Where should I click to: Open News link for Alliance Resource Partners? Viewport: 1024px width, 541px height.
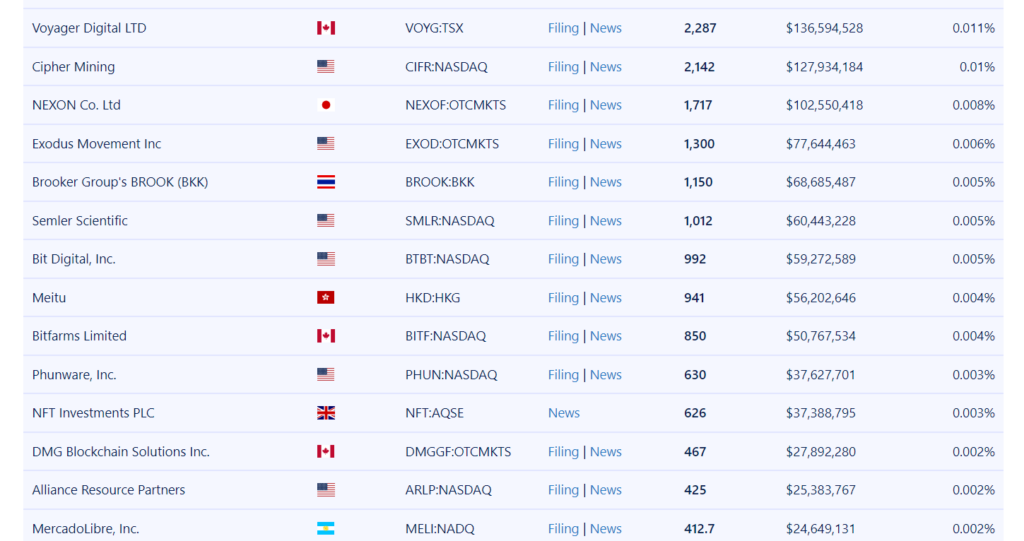click(605, 490)
